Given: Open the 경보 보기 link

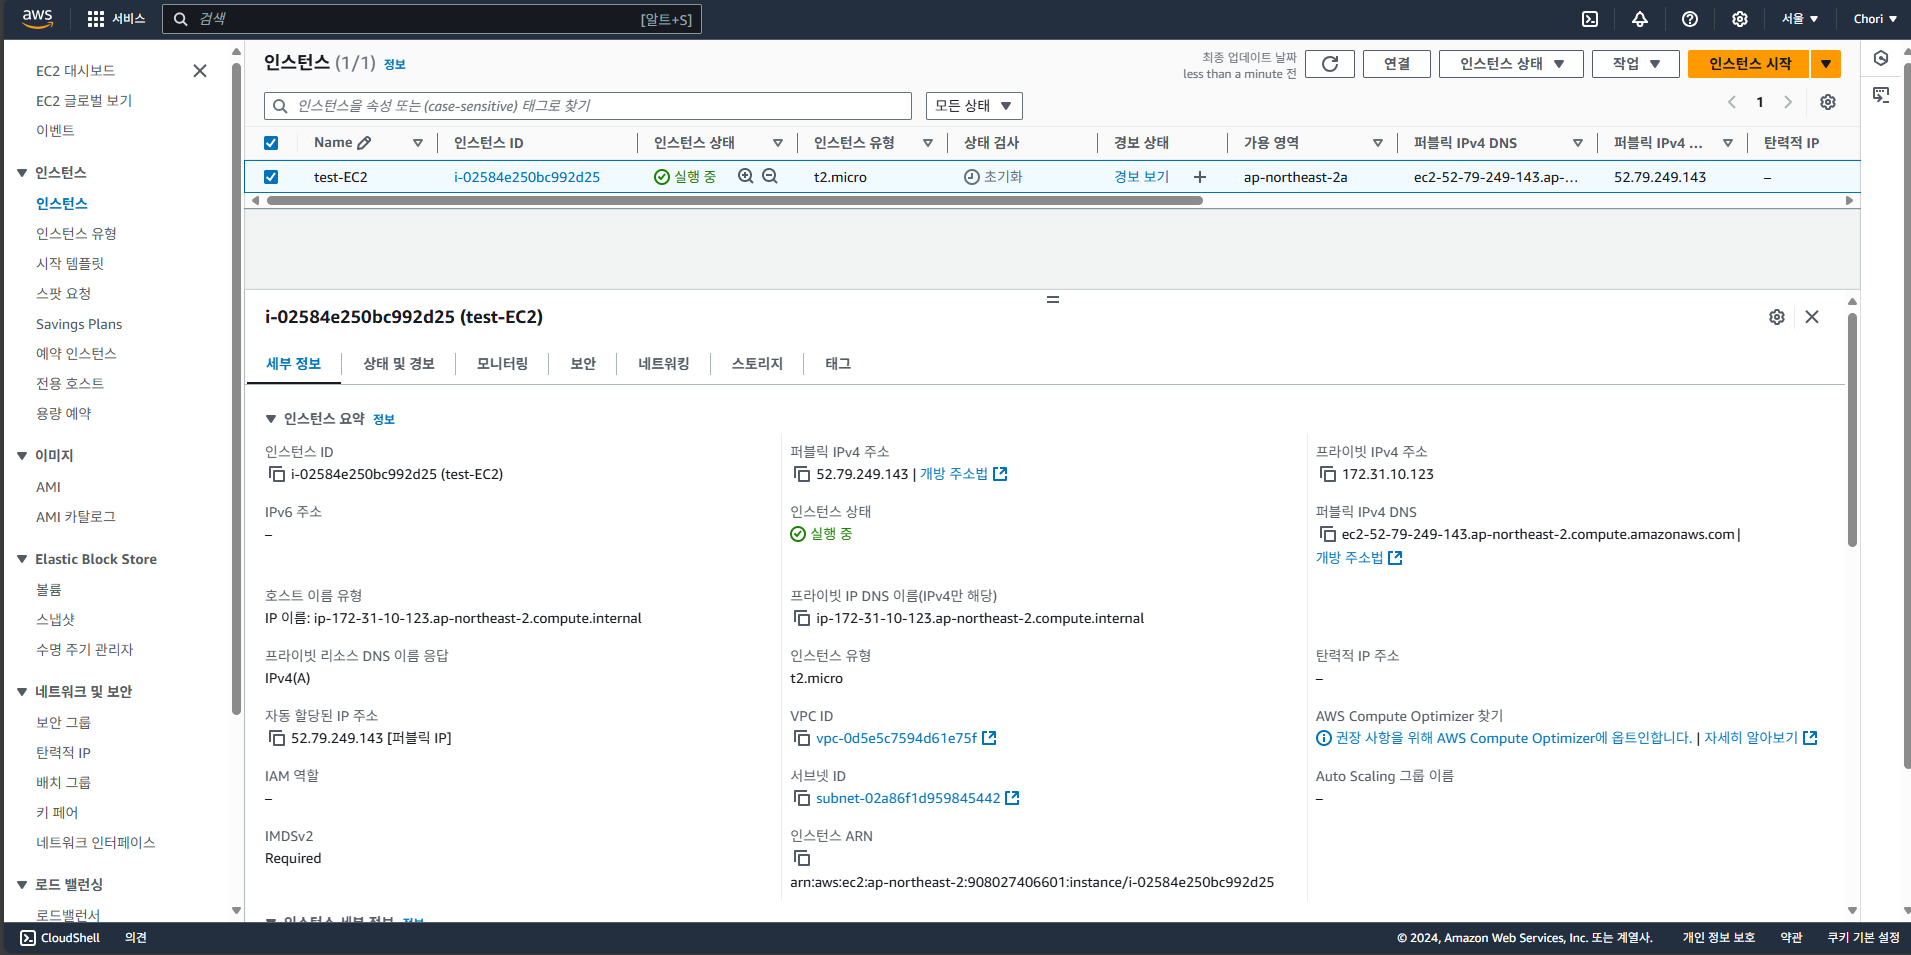Looking at the screenshot, I should tap(1142, 177).
